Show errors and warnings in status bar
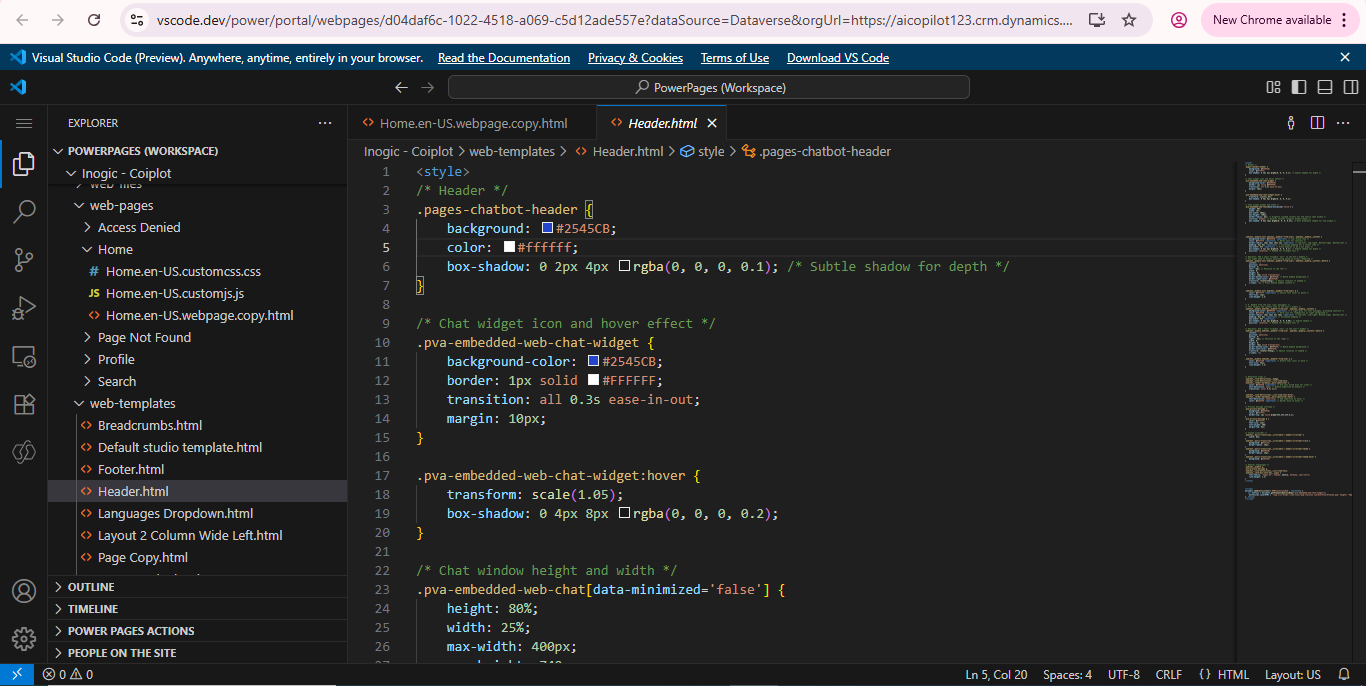This screenshot has height=686, width=1366. [68, 674]
